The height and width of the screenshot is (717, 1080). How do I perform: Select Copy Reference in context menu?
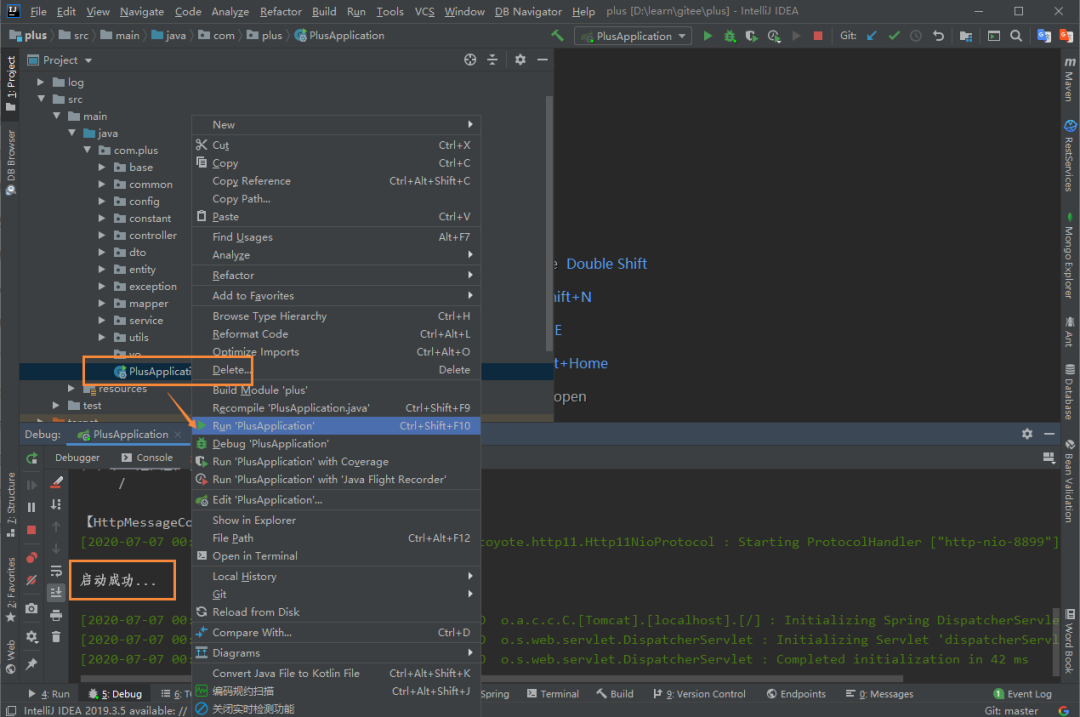336,181
